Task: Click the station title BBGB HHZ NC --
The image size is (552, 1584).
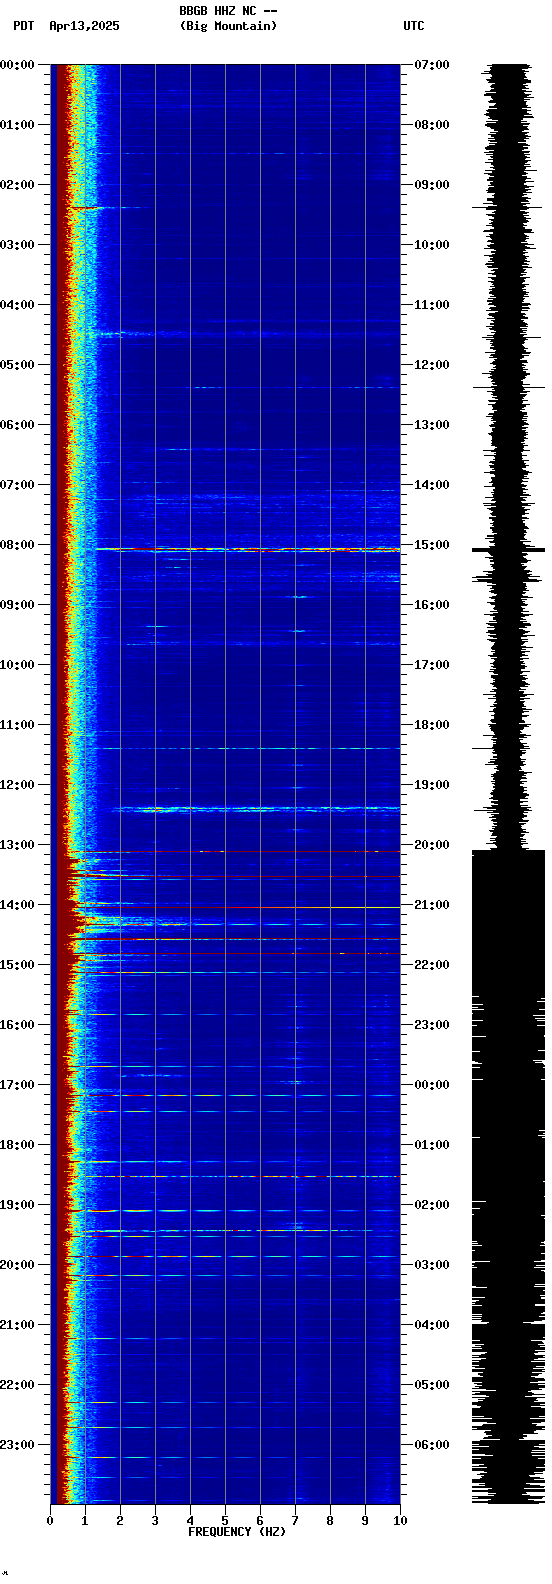Action: click(228, 11)
